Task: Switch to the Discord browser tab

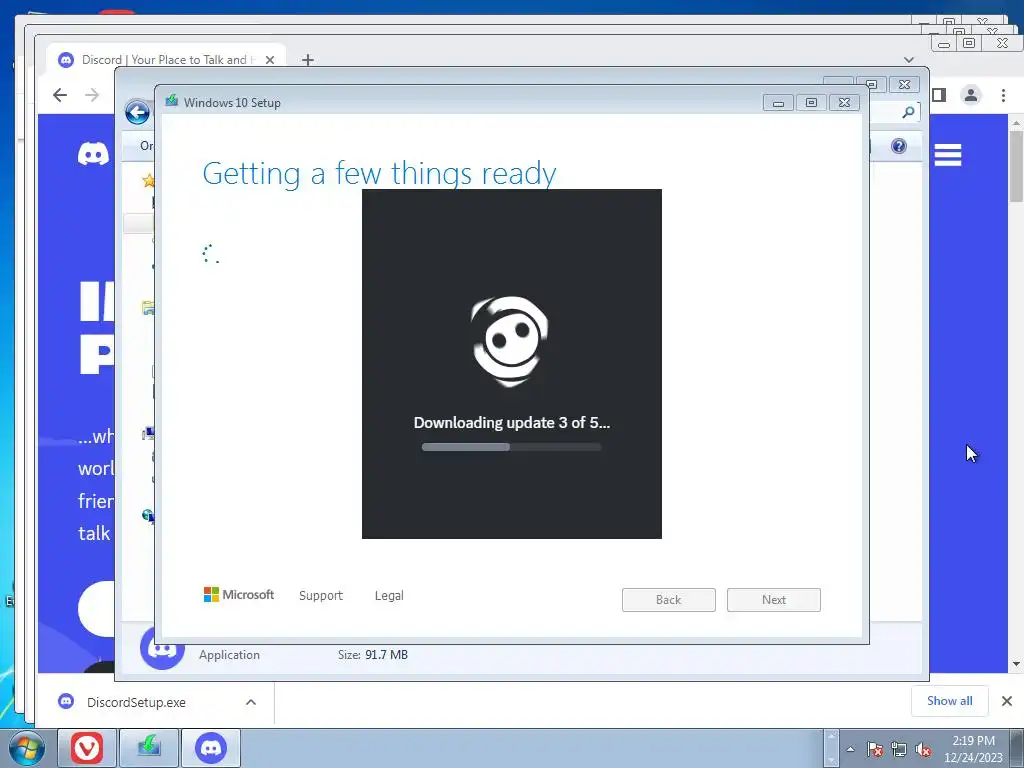Action: tap(167, 59)
